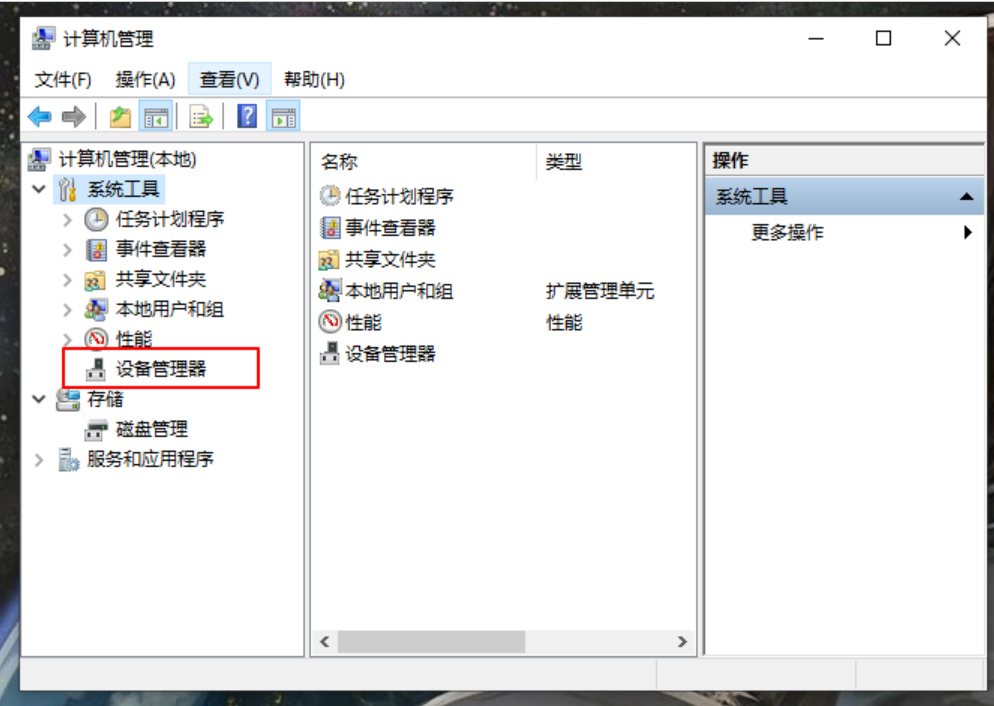Image resolution: width=994 pixels, height=706 pixels.
Task: Toggle the Action pane toolbar button
Action: coord(283,117)
